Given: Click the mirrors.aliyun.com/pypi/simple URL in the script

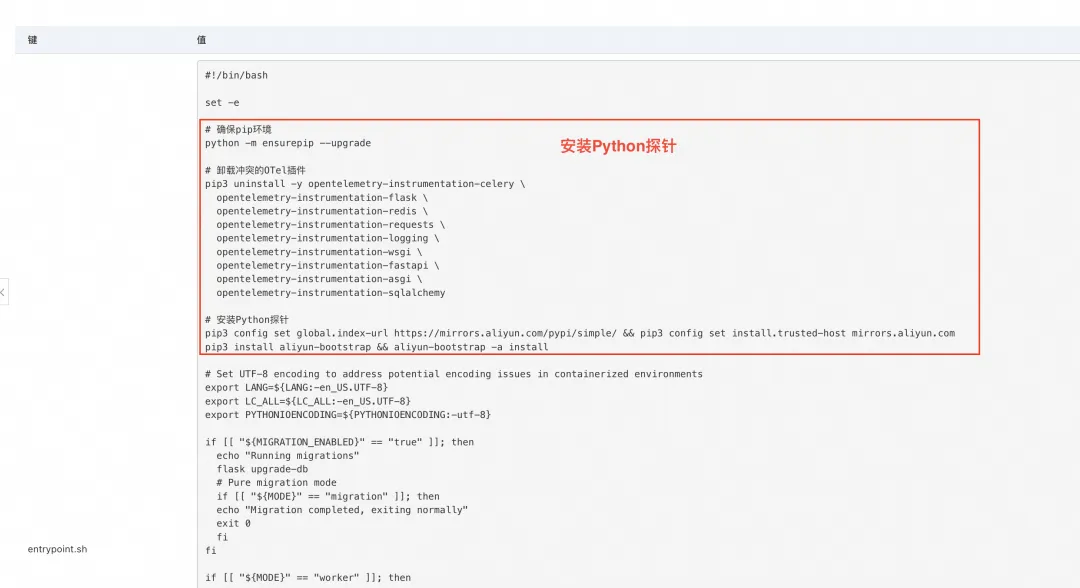Looking at the screenshot, I should pyautogui.click(x=506, y=333).
